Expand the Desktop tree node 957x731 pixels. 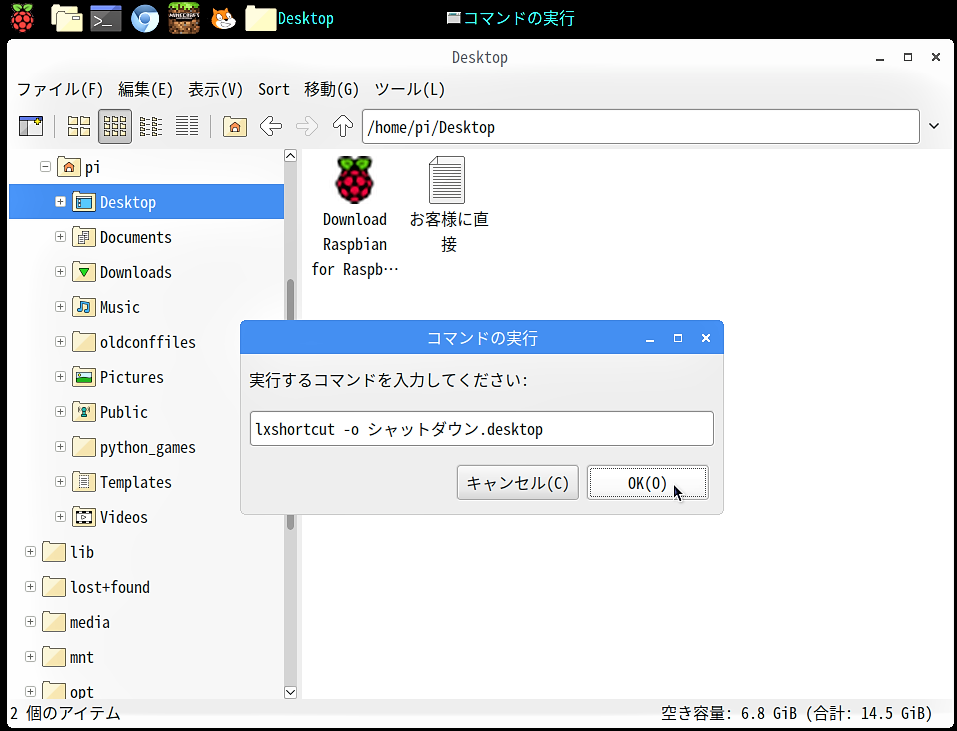(60, 201)
